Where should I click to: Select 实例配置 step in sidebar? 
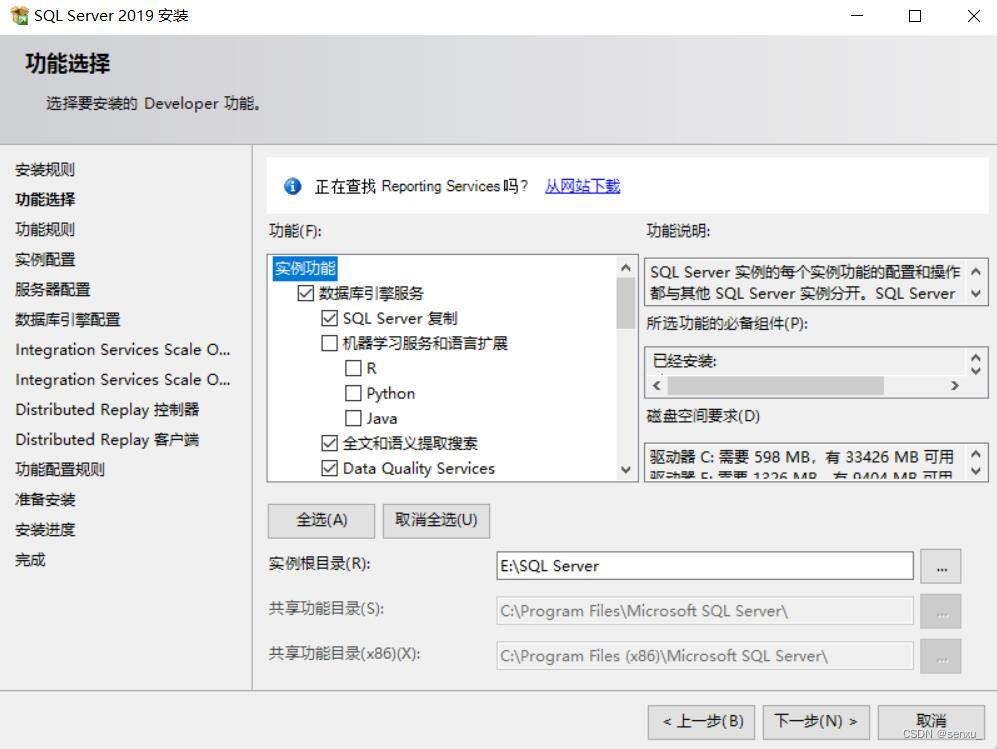coord(45,259)
